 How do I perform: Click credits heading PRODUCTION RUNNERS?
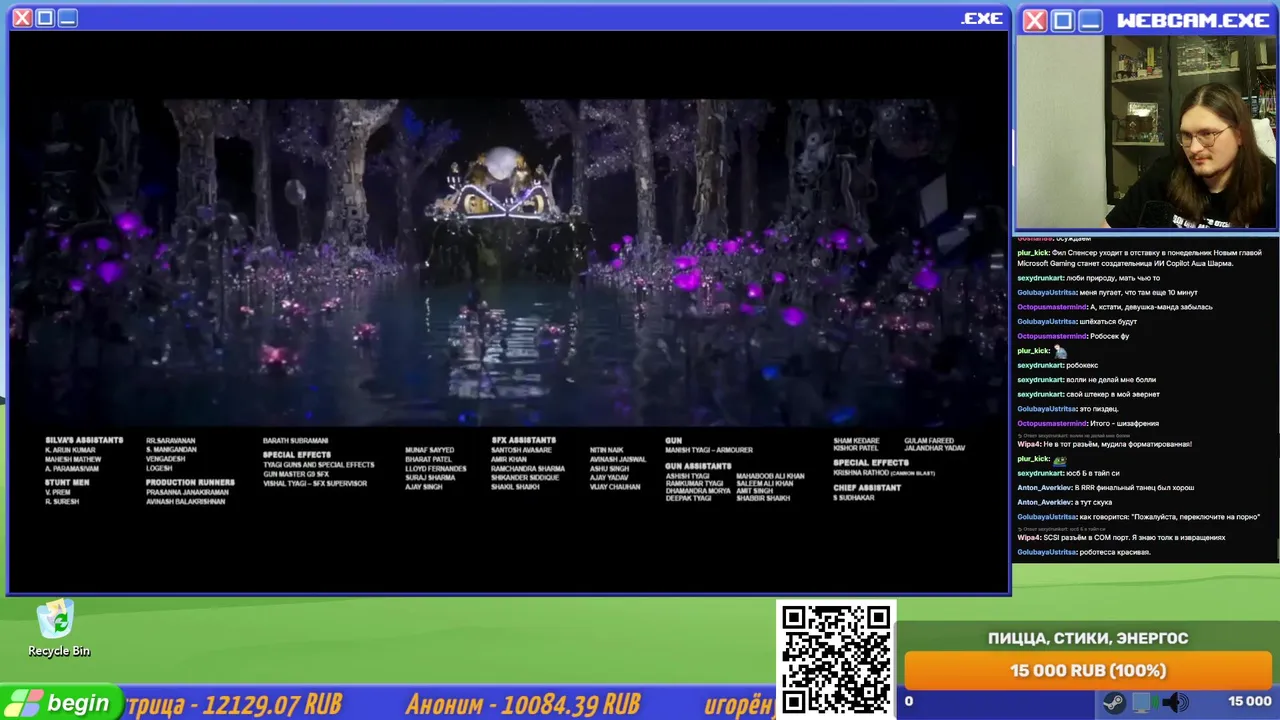[x=190, y=482]
